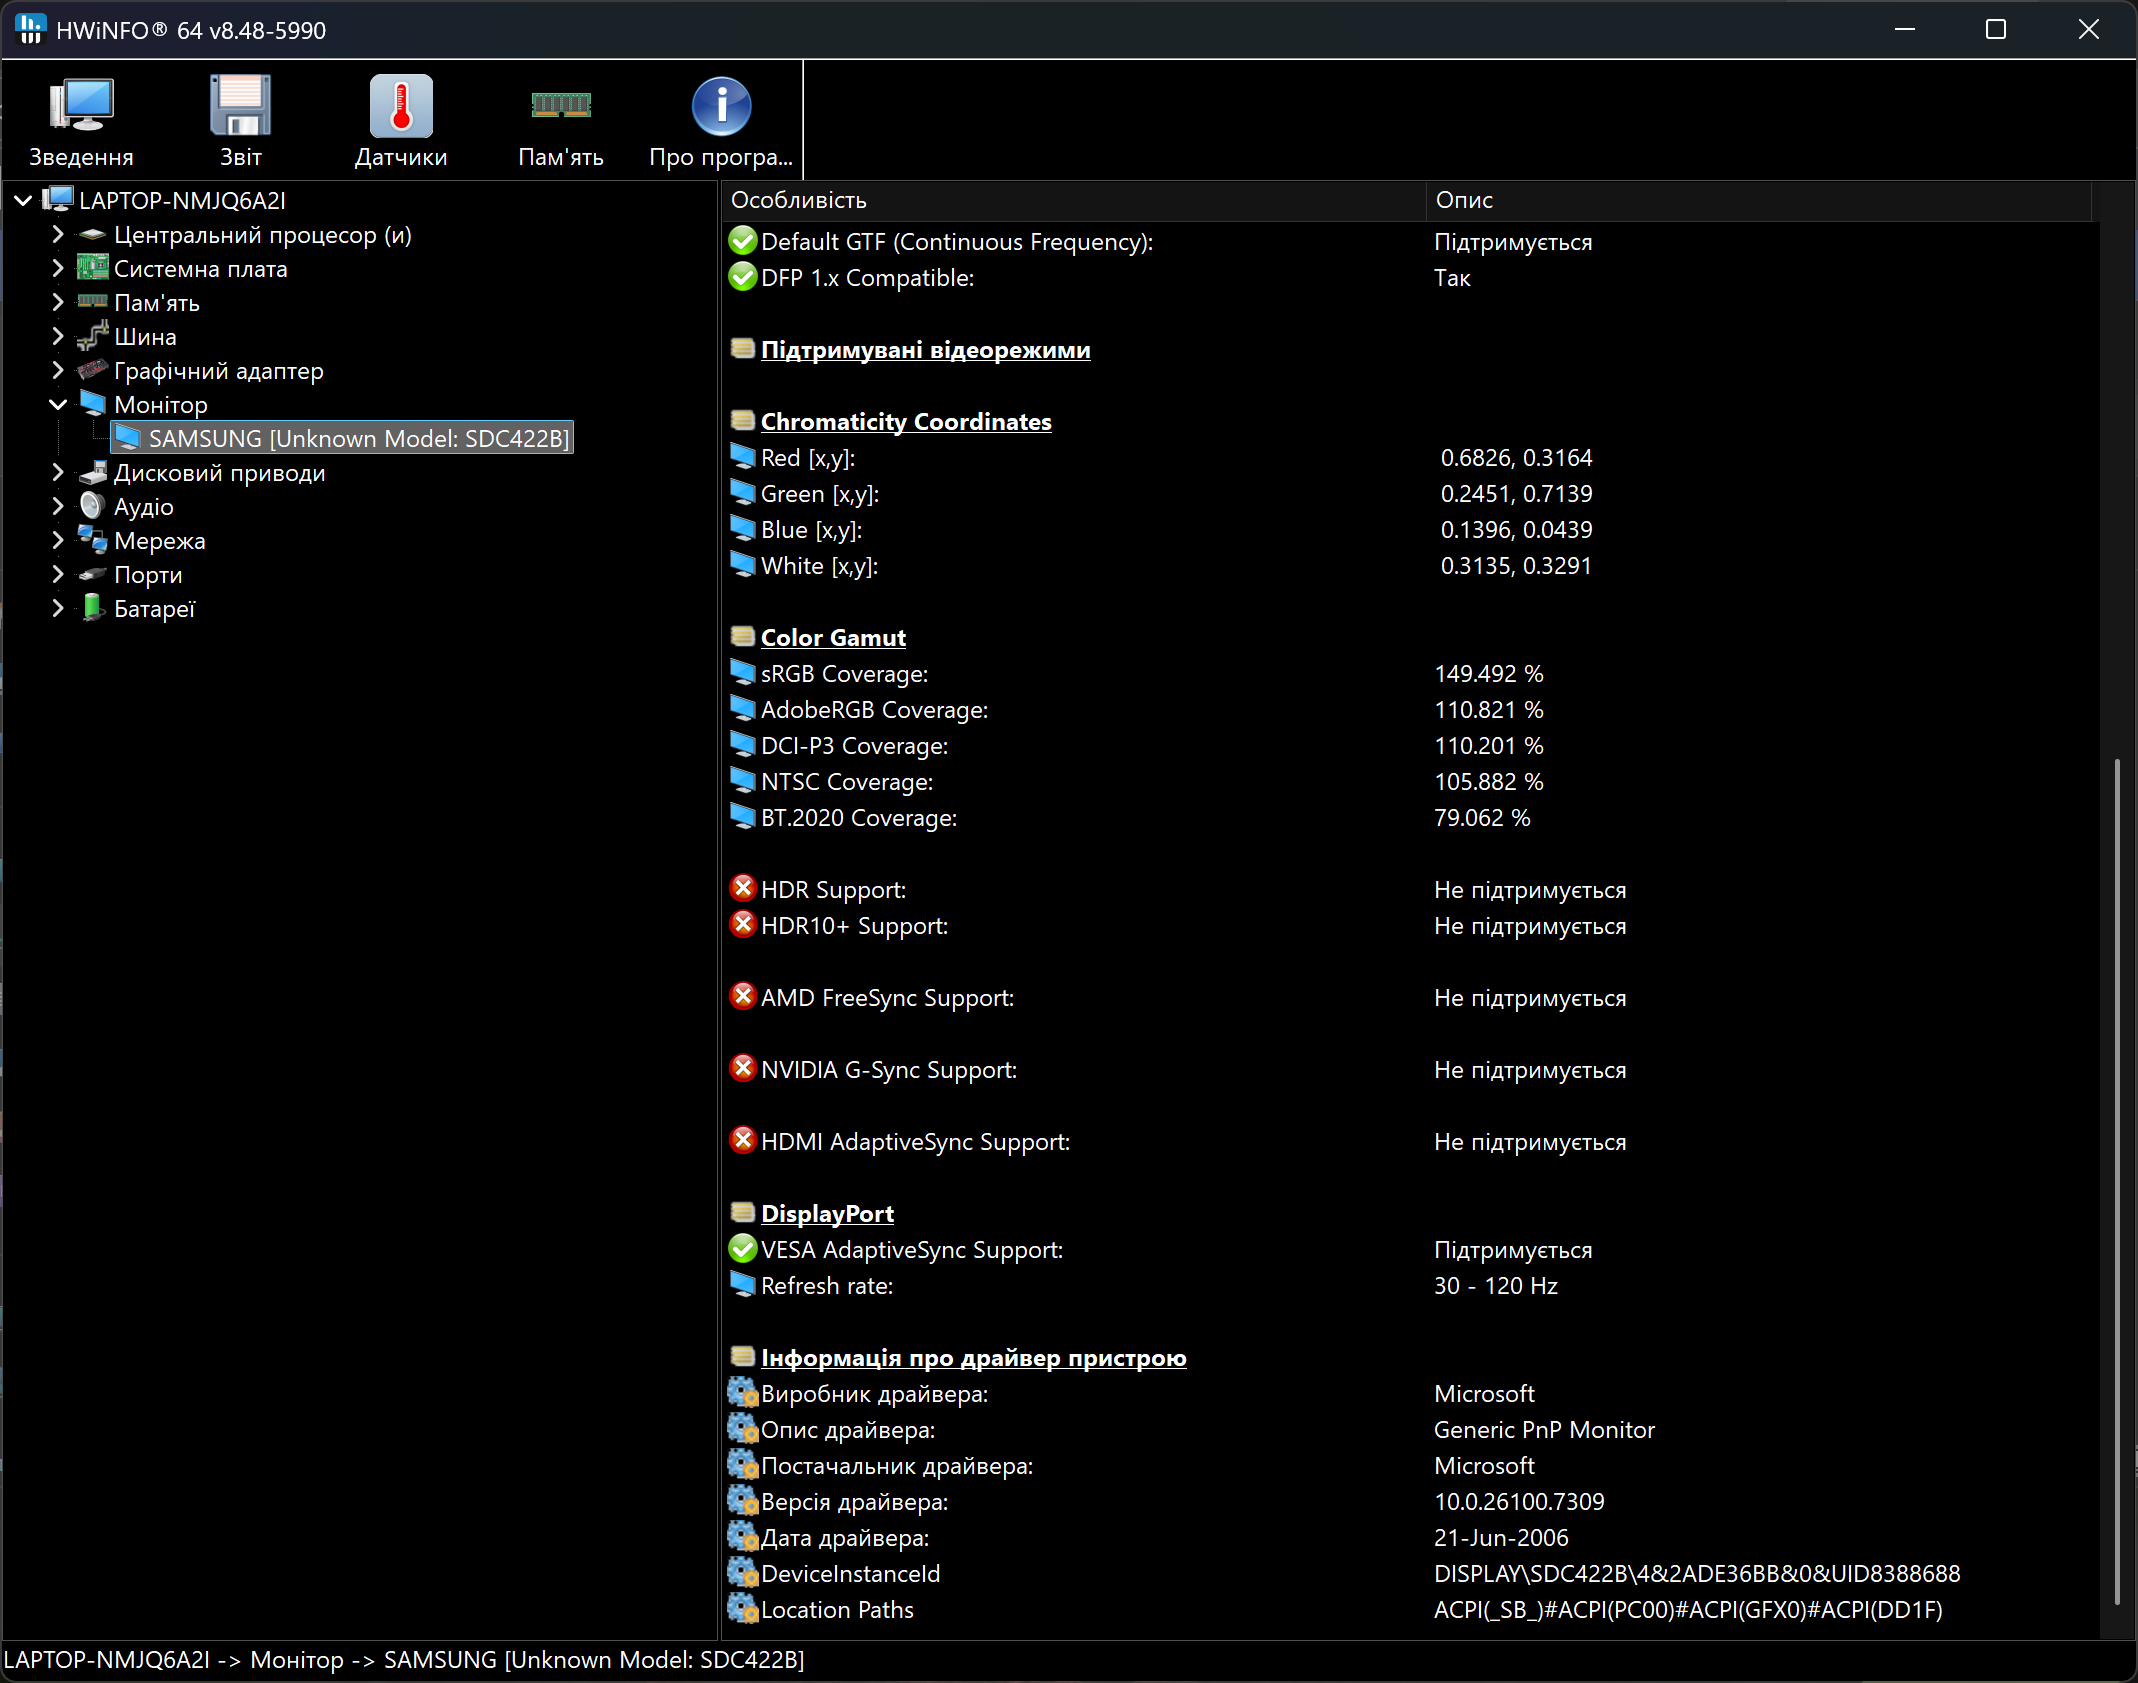
Task: Select the AdobeRGB Coverage value 110.821 %
Action: (x=1489, y=710)
